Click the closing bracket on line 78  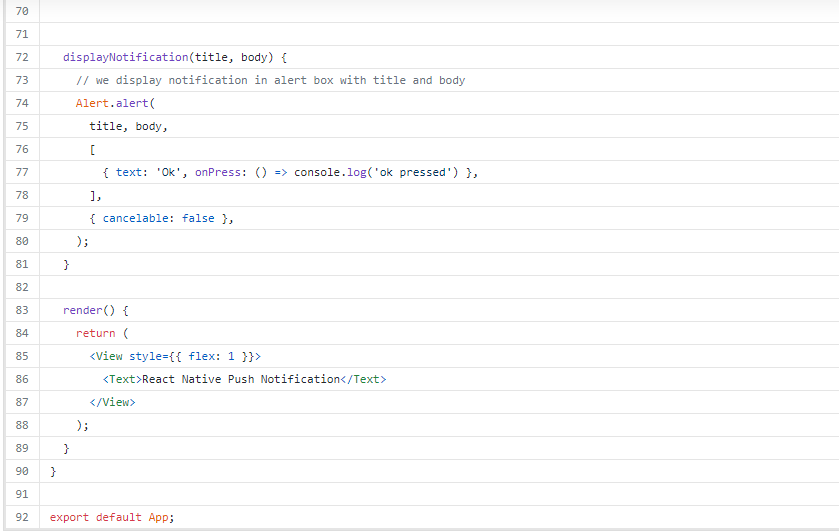tap(92, 195)
